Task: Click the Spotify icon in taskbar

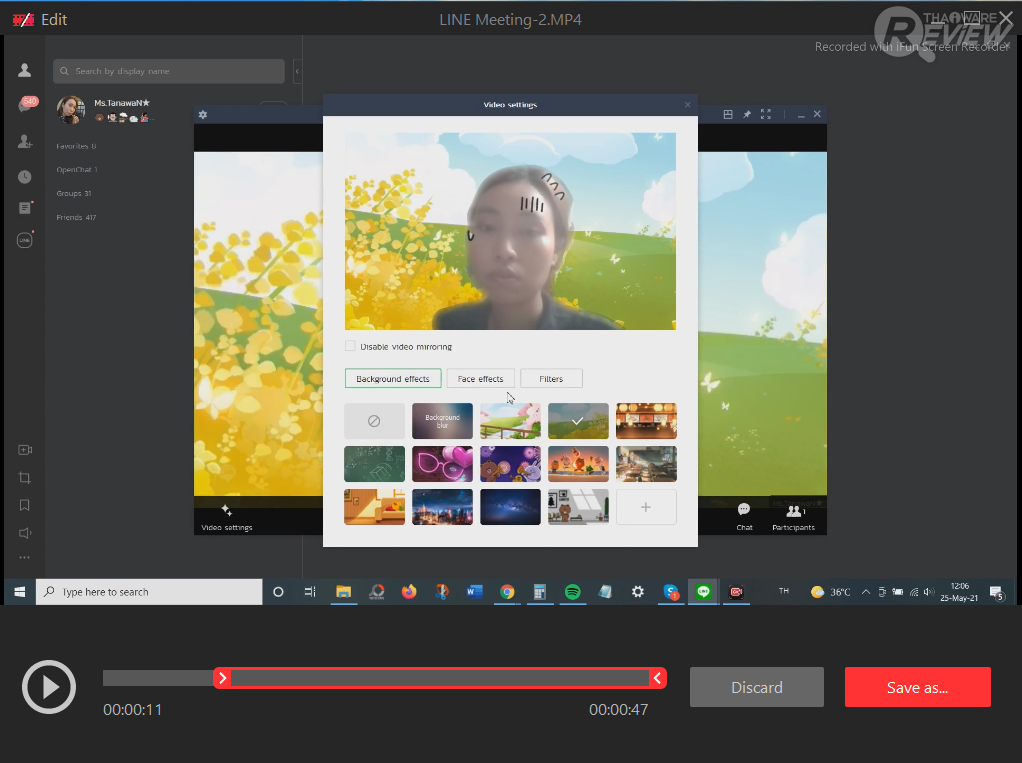Action: coord(572,592)
